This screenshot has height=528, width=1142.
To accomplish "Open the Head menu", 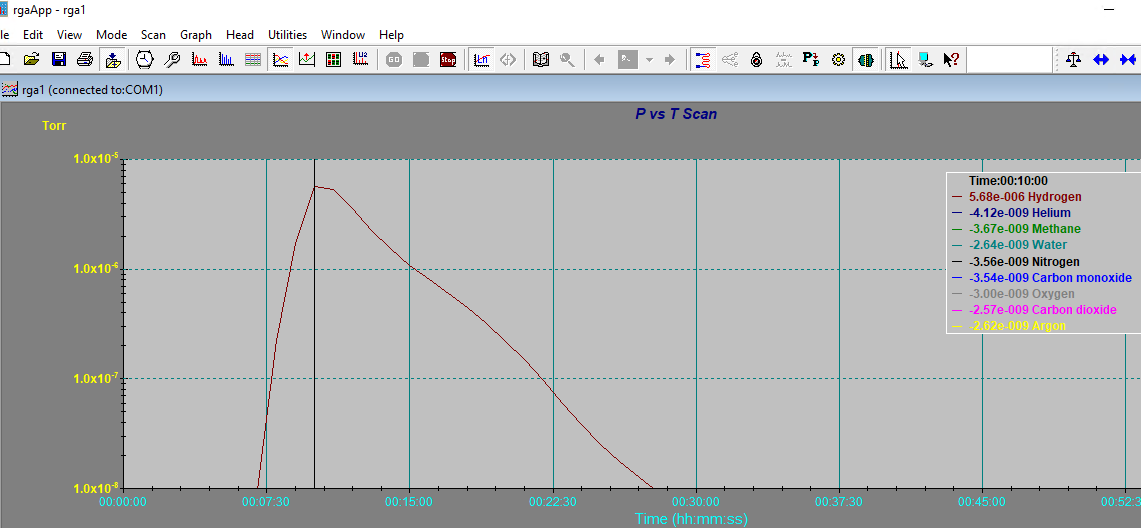I will tap(239, 35).
